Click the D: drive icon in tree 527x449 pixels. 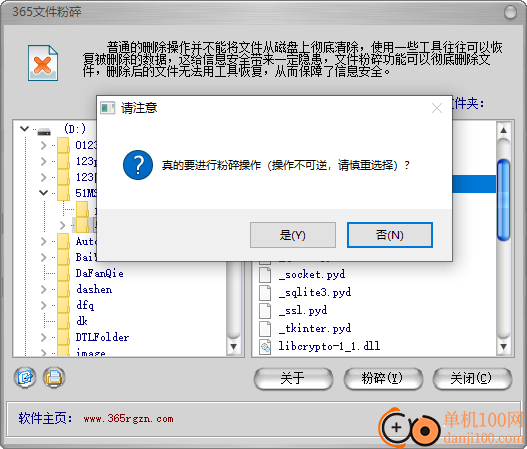point(44,131)
